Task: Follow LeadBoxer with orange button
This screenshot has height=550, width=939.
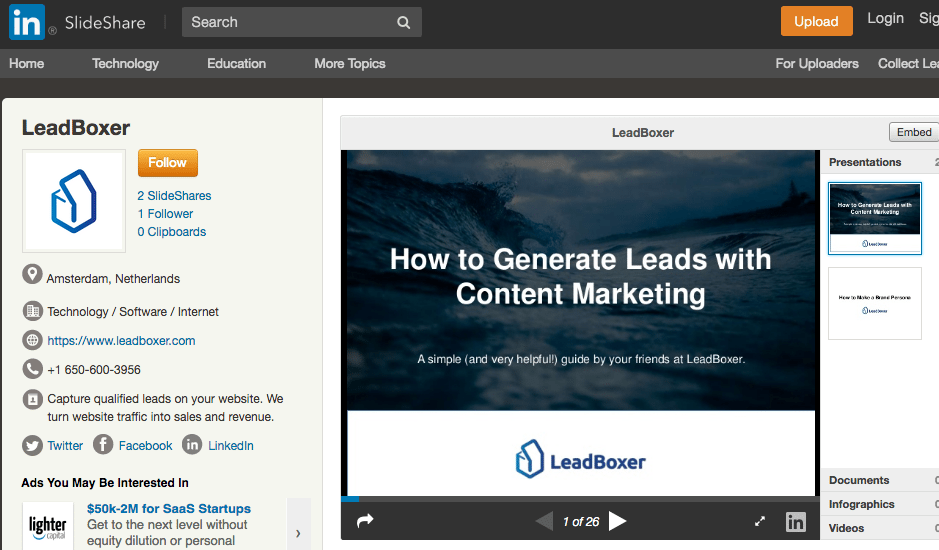Action: point(168,163)
